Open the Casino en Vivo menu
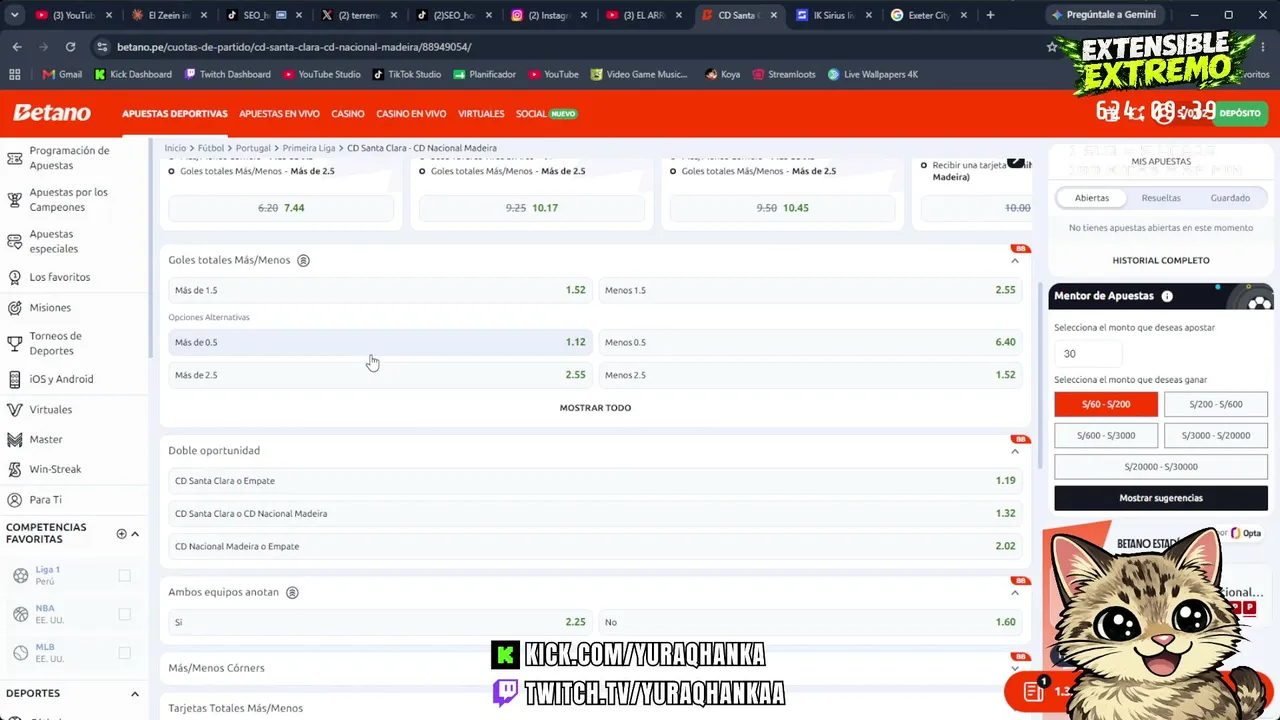 (x=411, y=114)
